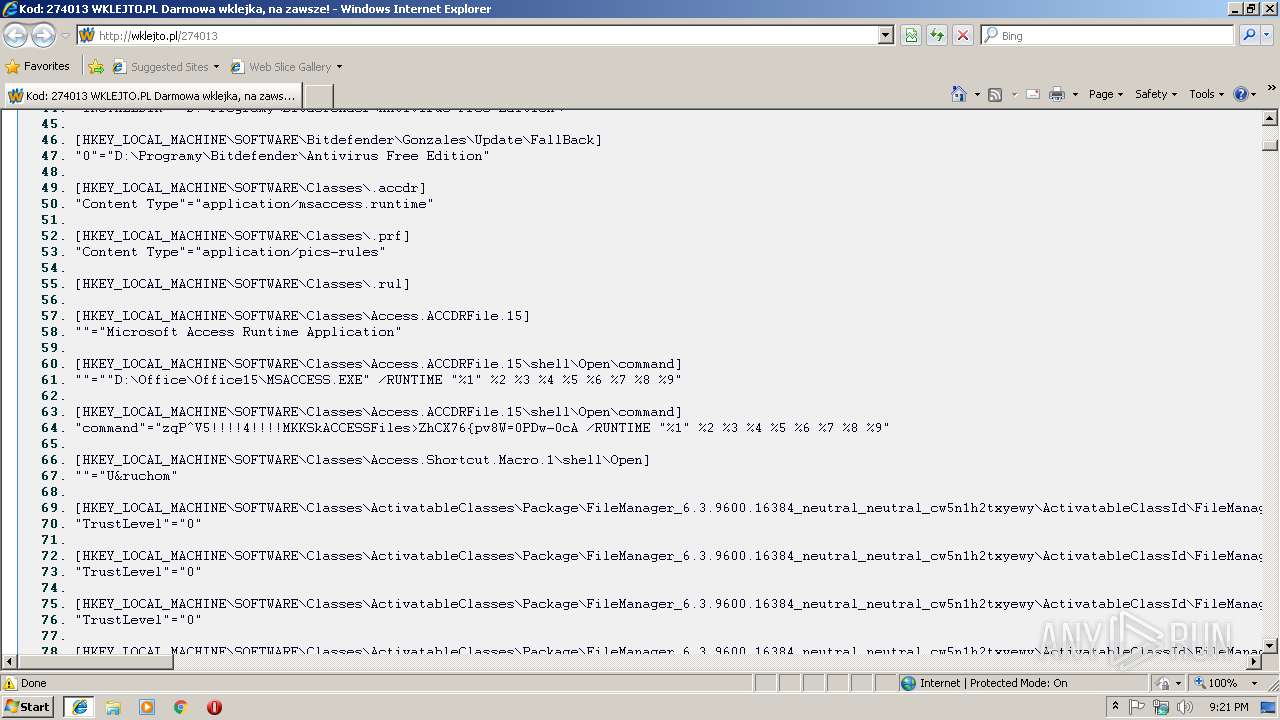Click the wklejto.pl address bar
The image size is (1280, 720).
477,36
